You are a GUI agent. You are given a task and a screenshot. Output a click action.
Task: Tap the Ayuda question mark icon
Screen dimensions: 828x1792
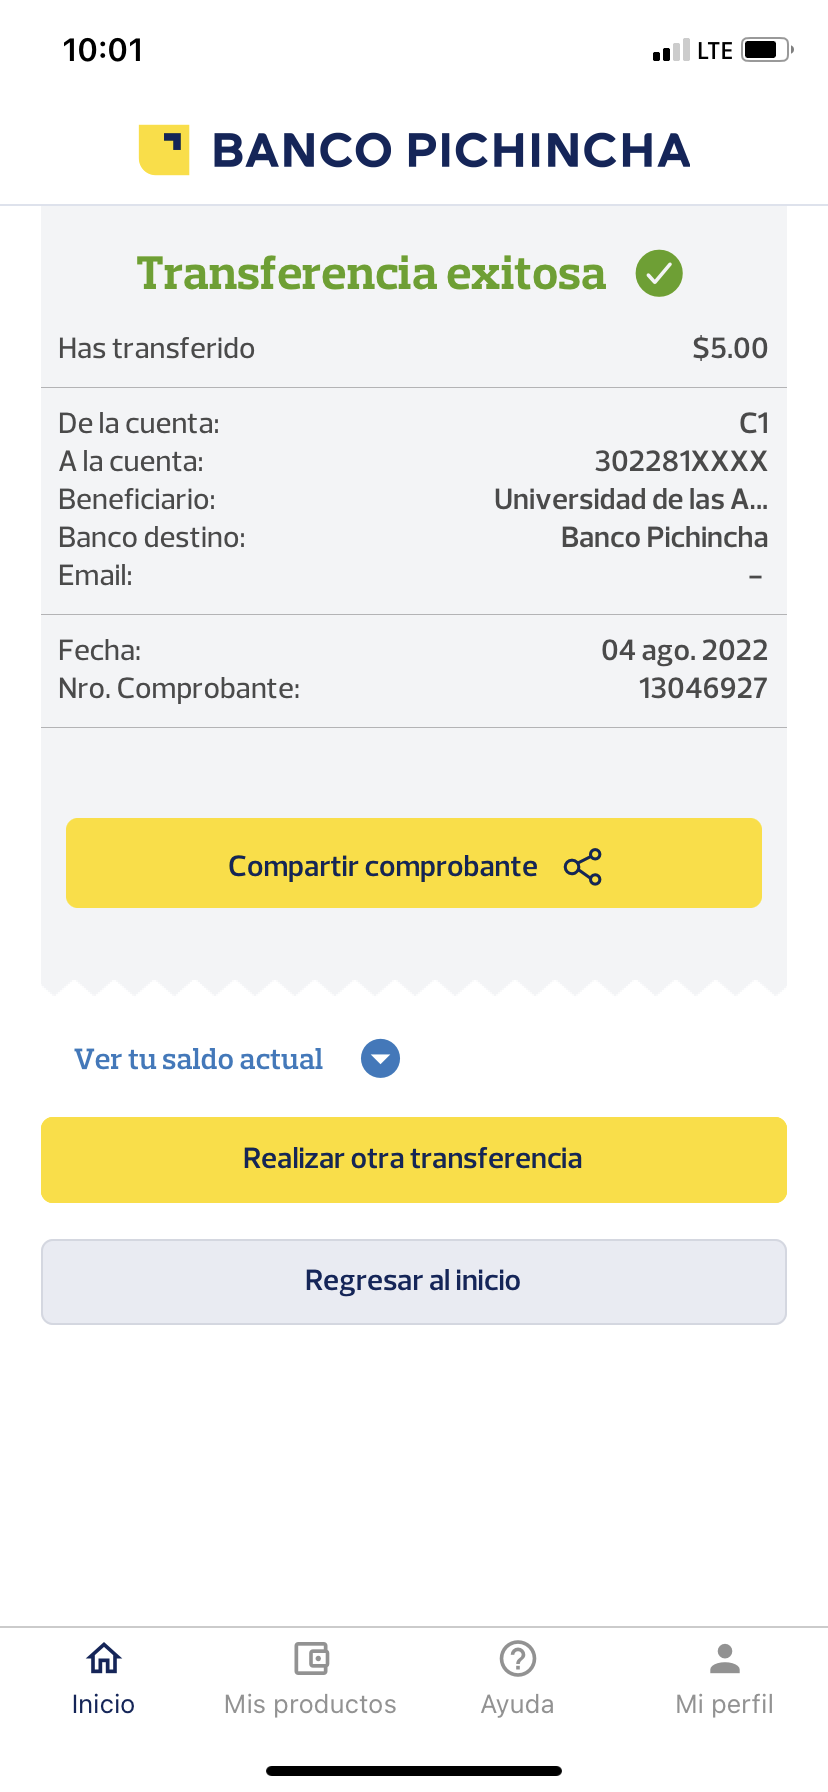pyautogui.click(x=518, y=1658)
